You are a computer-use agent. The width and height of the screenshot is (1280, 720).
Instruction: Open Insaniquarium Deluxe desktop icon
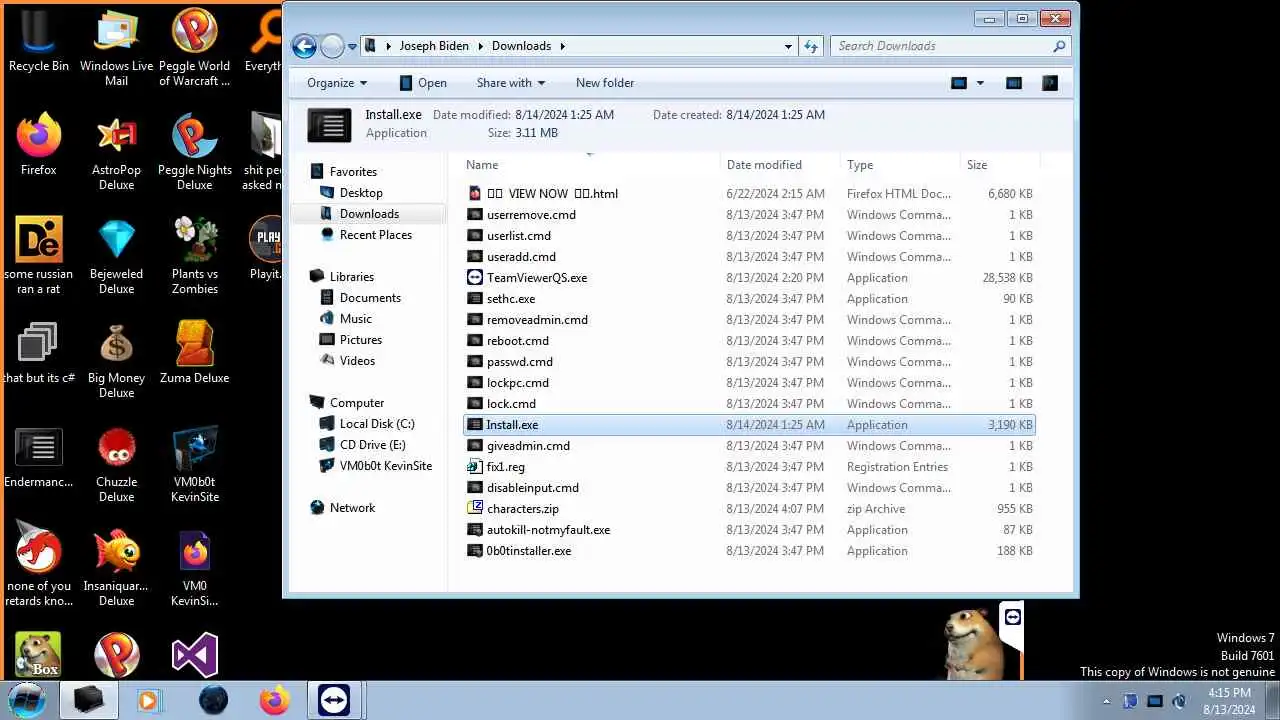click(116, 568)
